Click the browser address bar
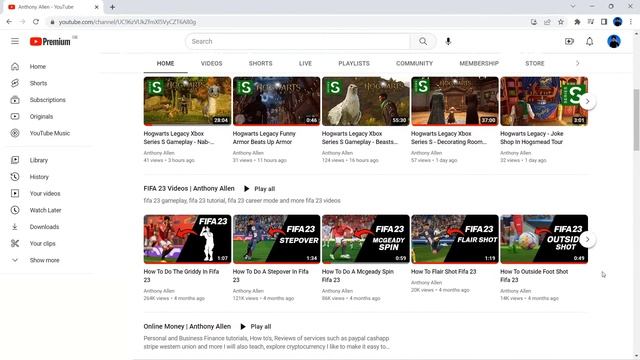The width and height of the screenshot is (640, 360). [x=286, y=22]
